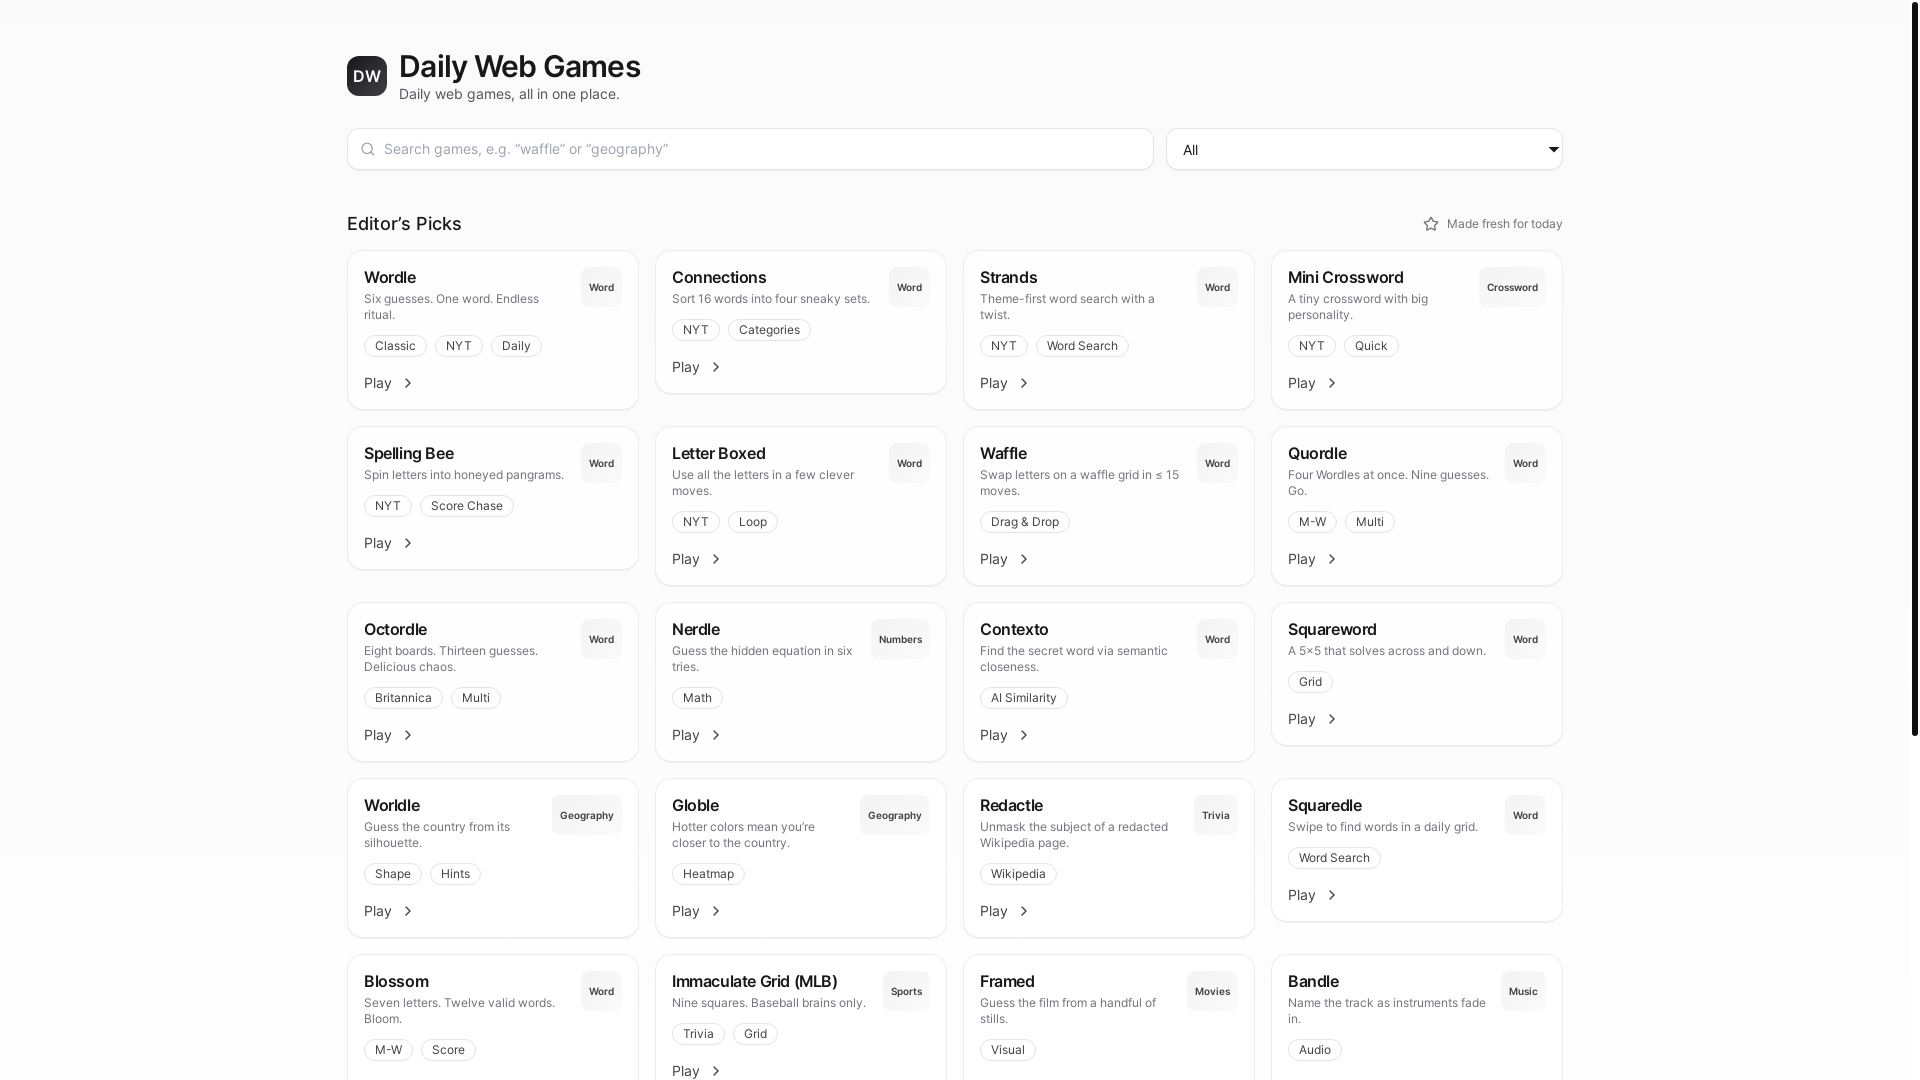The width and height of the screenshot is (1920, 1080).
Task: Select the Quick tag on Mini Crossword
Action: [1371, 346]
